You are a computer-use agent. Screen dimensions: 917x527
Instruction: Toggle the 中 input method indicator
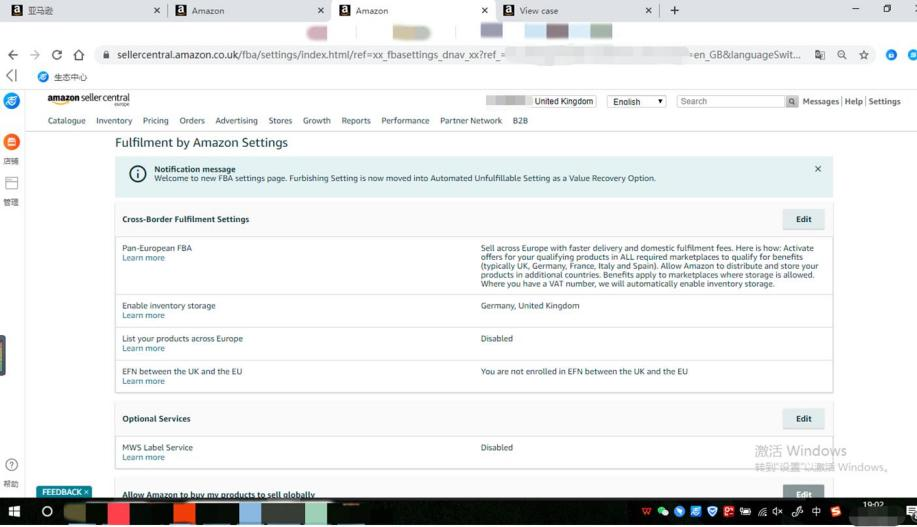816,512
